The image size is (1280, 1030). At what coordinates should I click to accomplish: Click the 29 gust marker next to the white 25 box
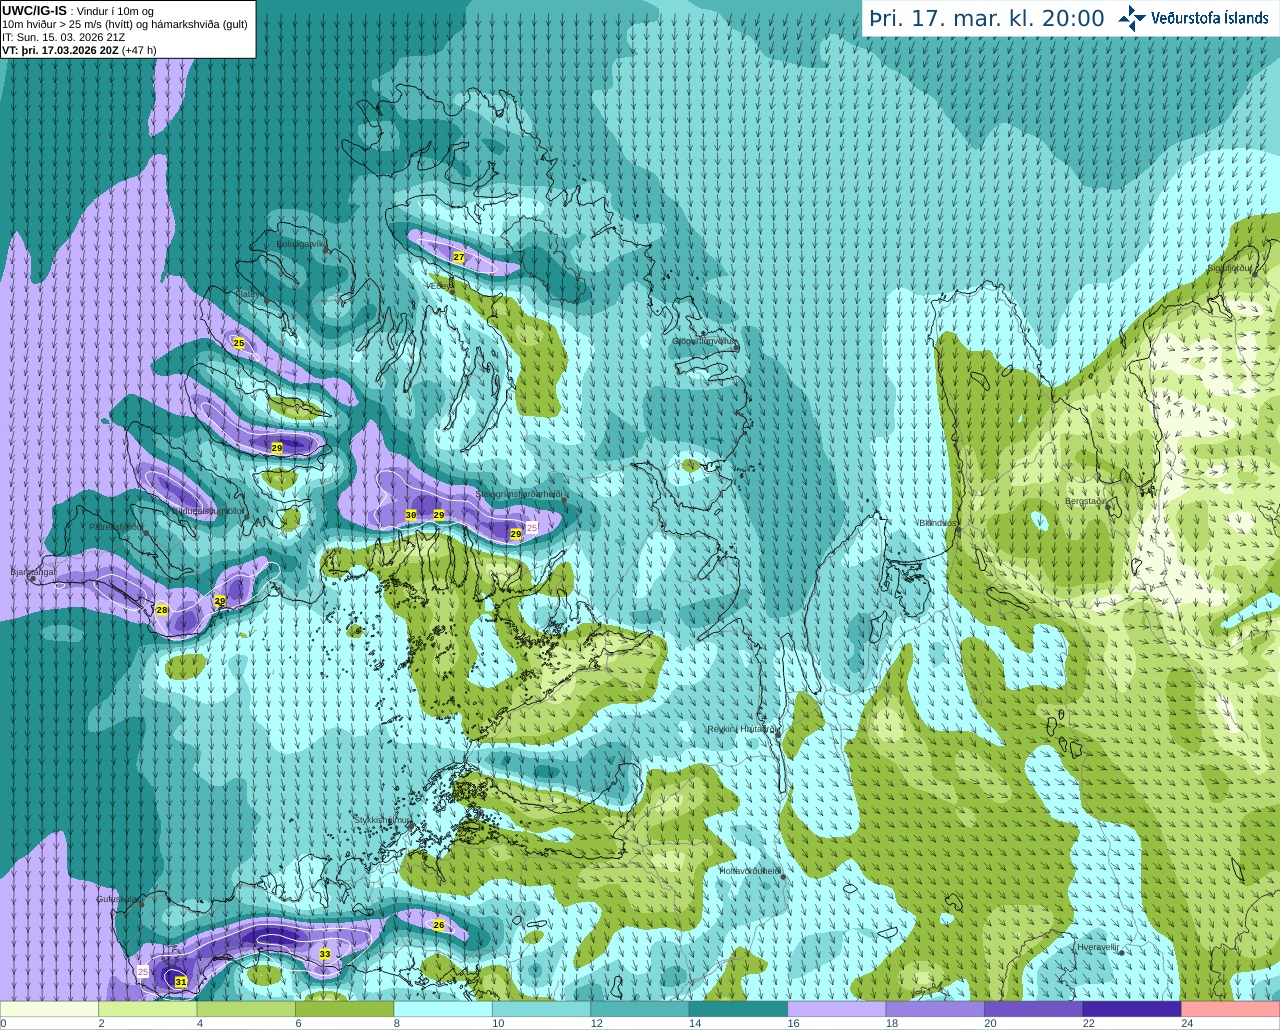[x=516, y=534]
